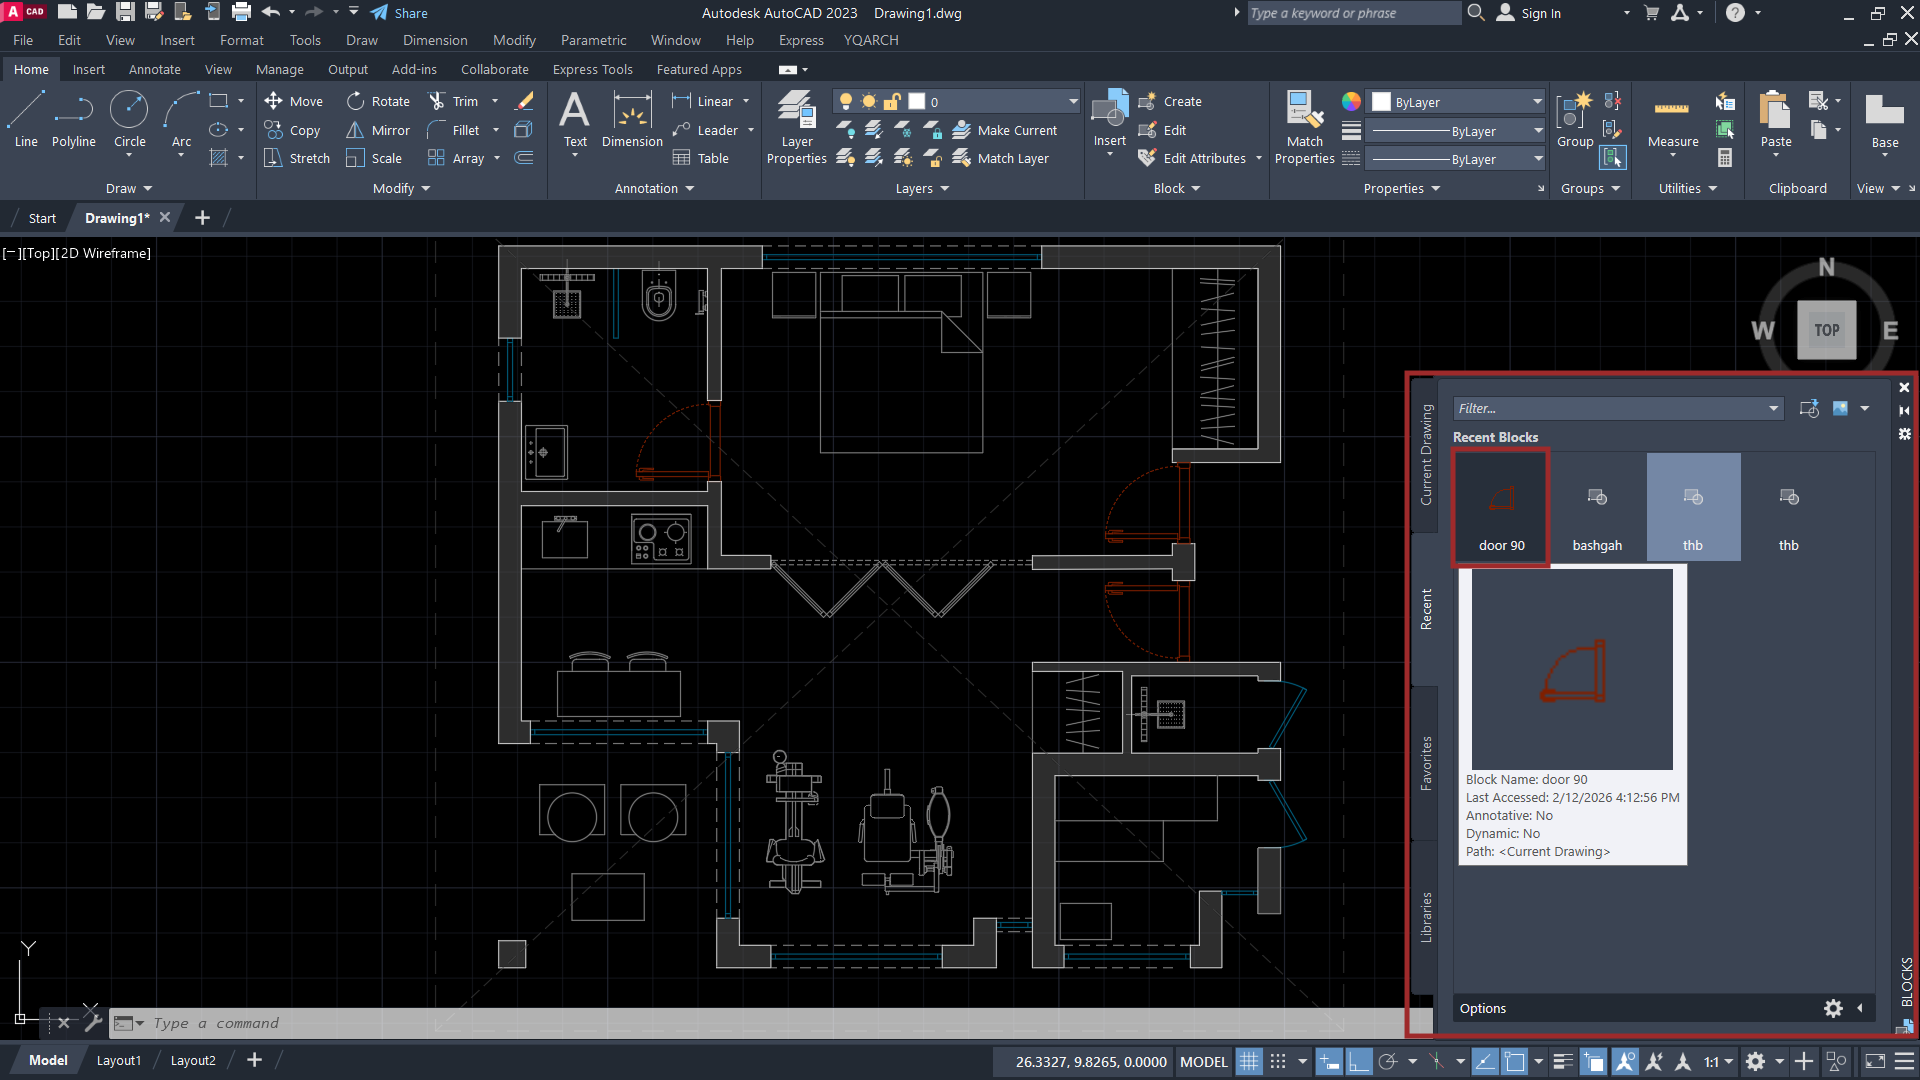Switch to the Annotate ribbon tab
This screenshot has width=1920, height=1080.
154,69
